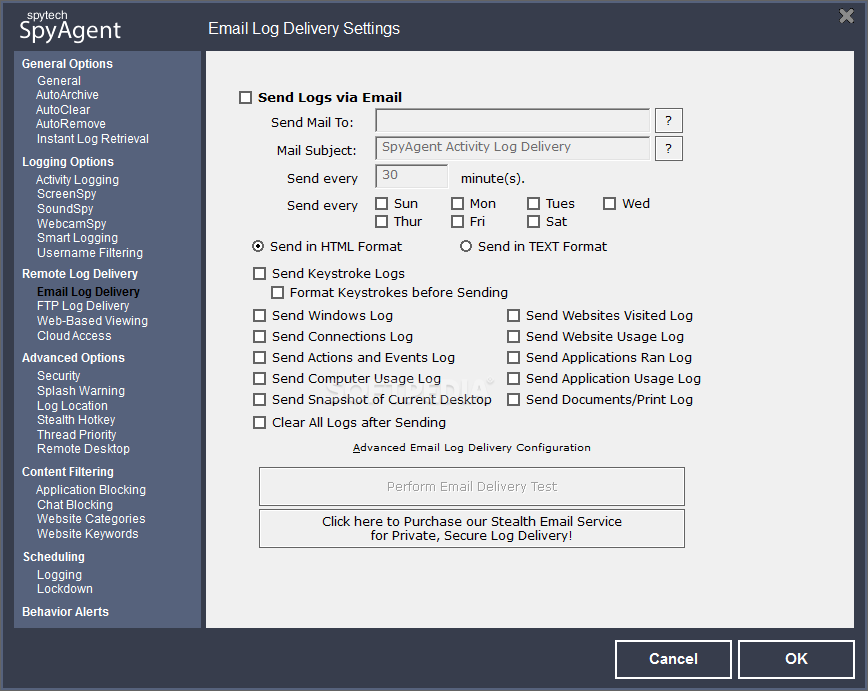The width and height of the screenshot is (868, 691).
Task: Check the Fri day checkbox
Action: 457,221
